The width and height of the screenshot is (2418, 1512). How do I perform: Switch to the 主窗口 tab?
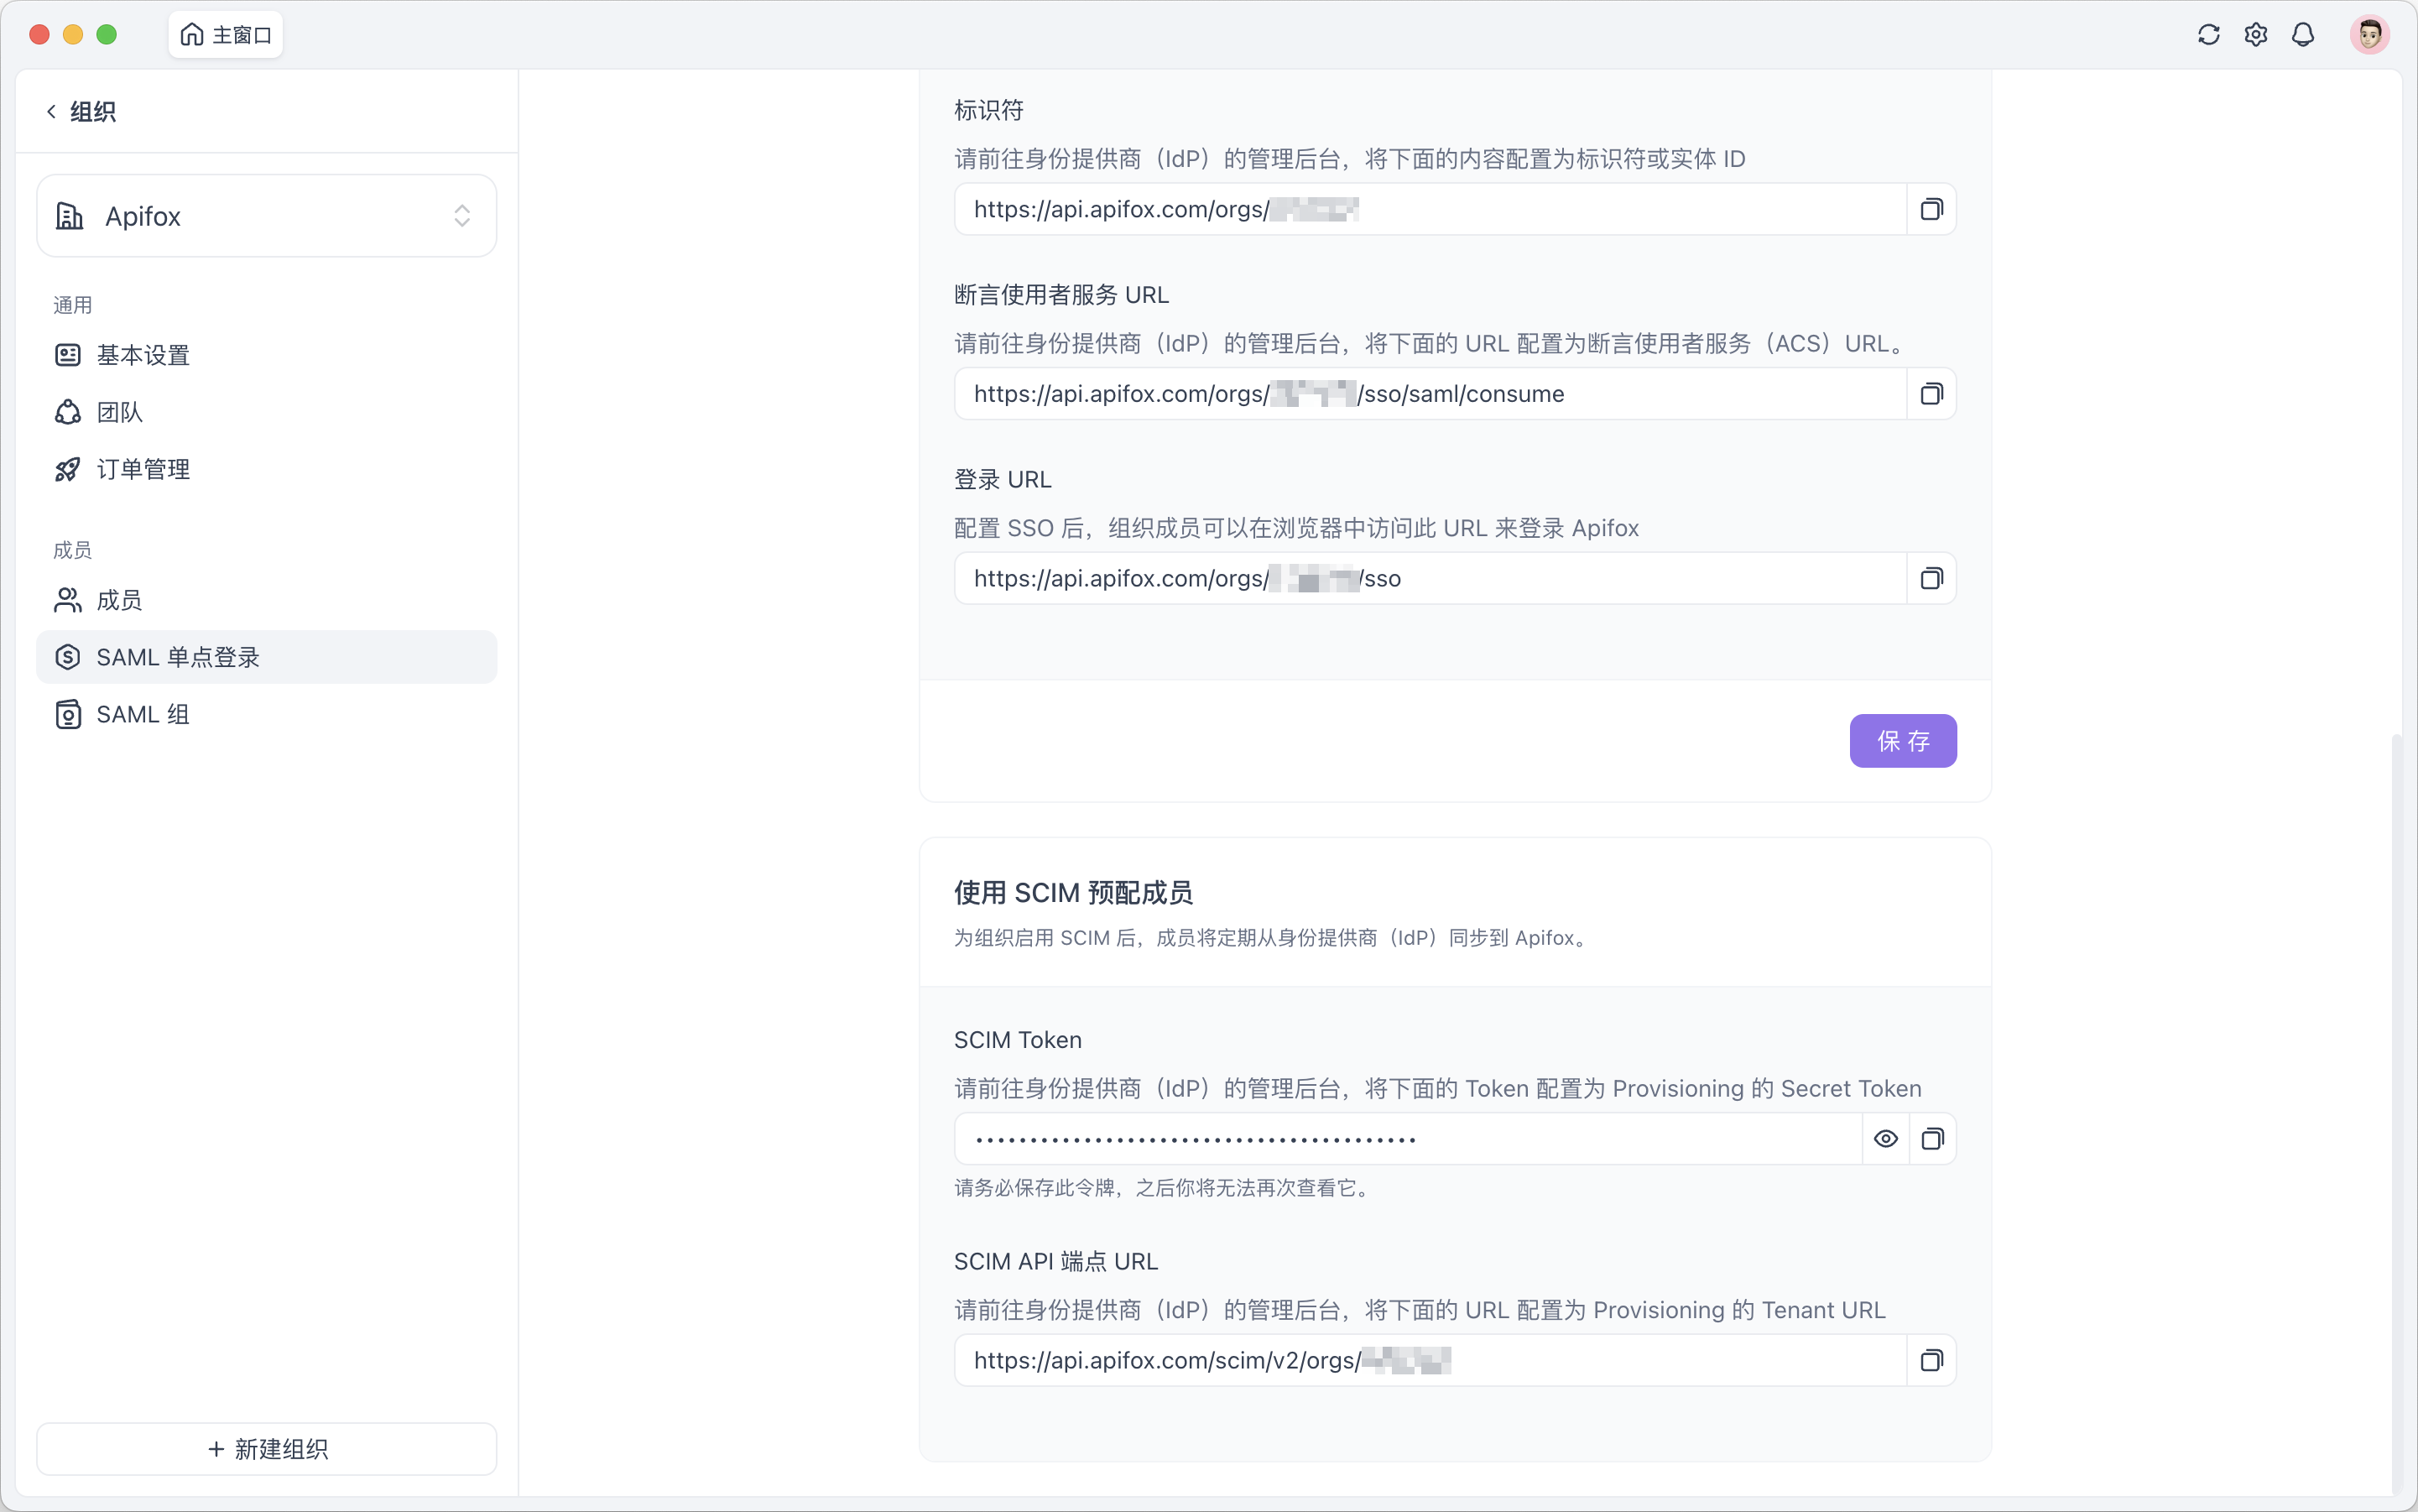tap(225, 34)
